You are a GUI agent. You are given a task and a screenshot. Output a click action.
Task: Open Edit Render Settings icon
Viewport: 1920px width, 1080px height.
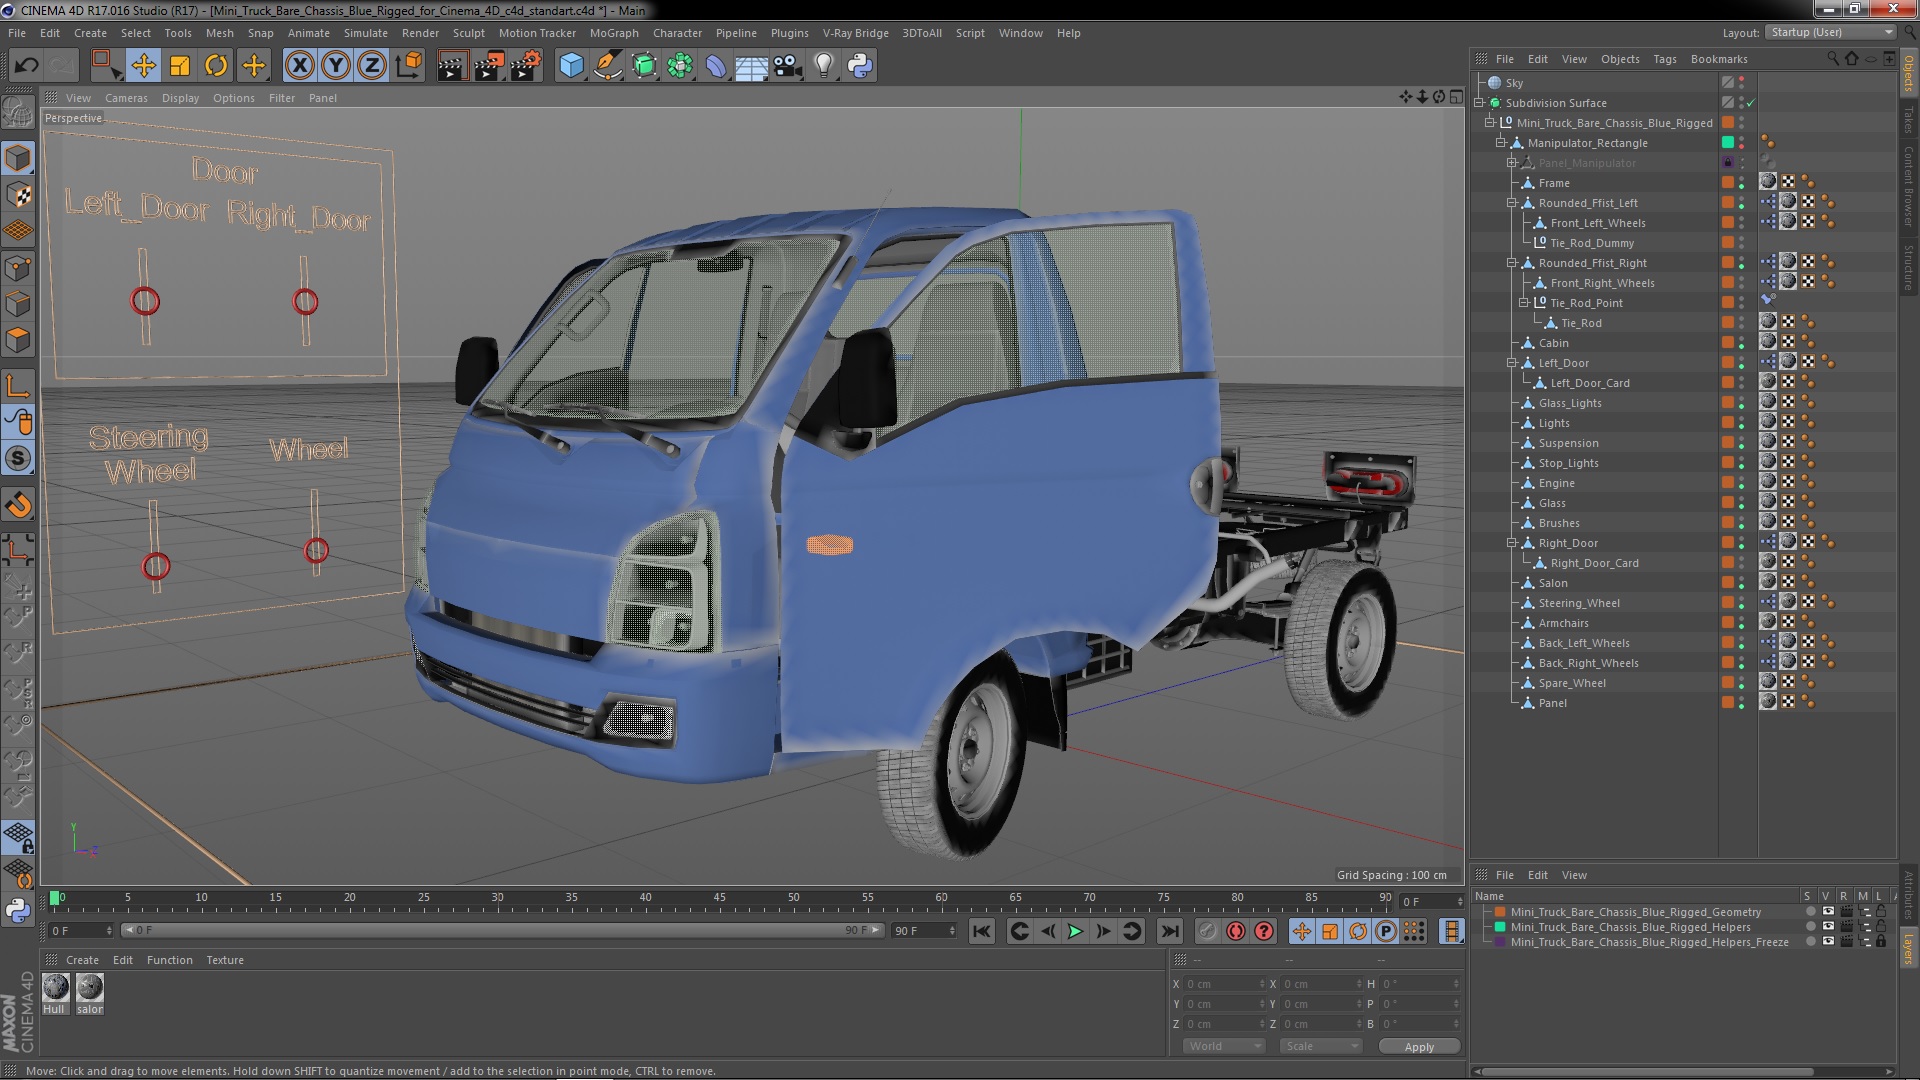526,66
